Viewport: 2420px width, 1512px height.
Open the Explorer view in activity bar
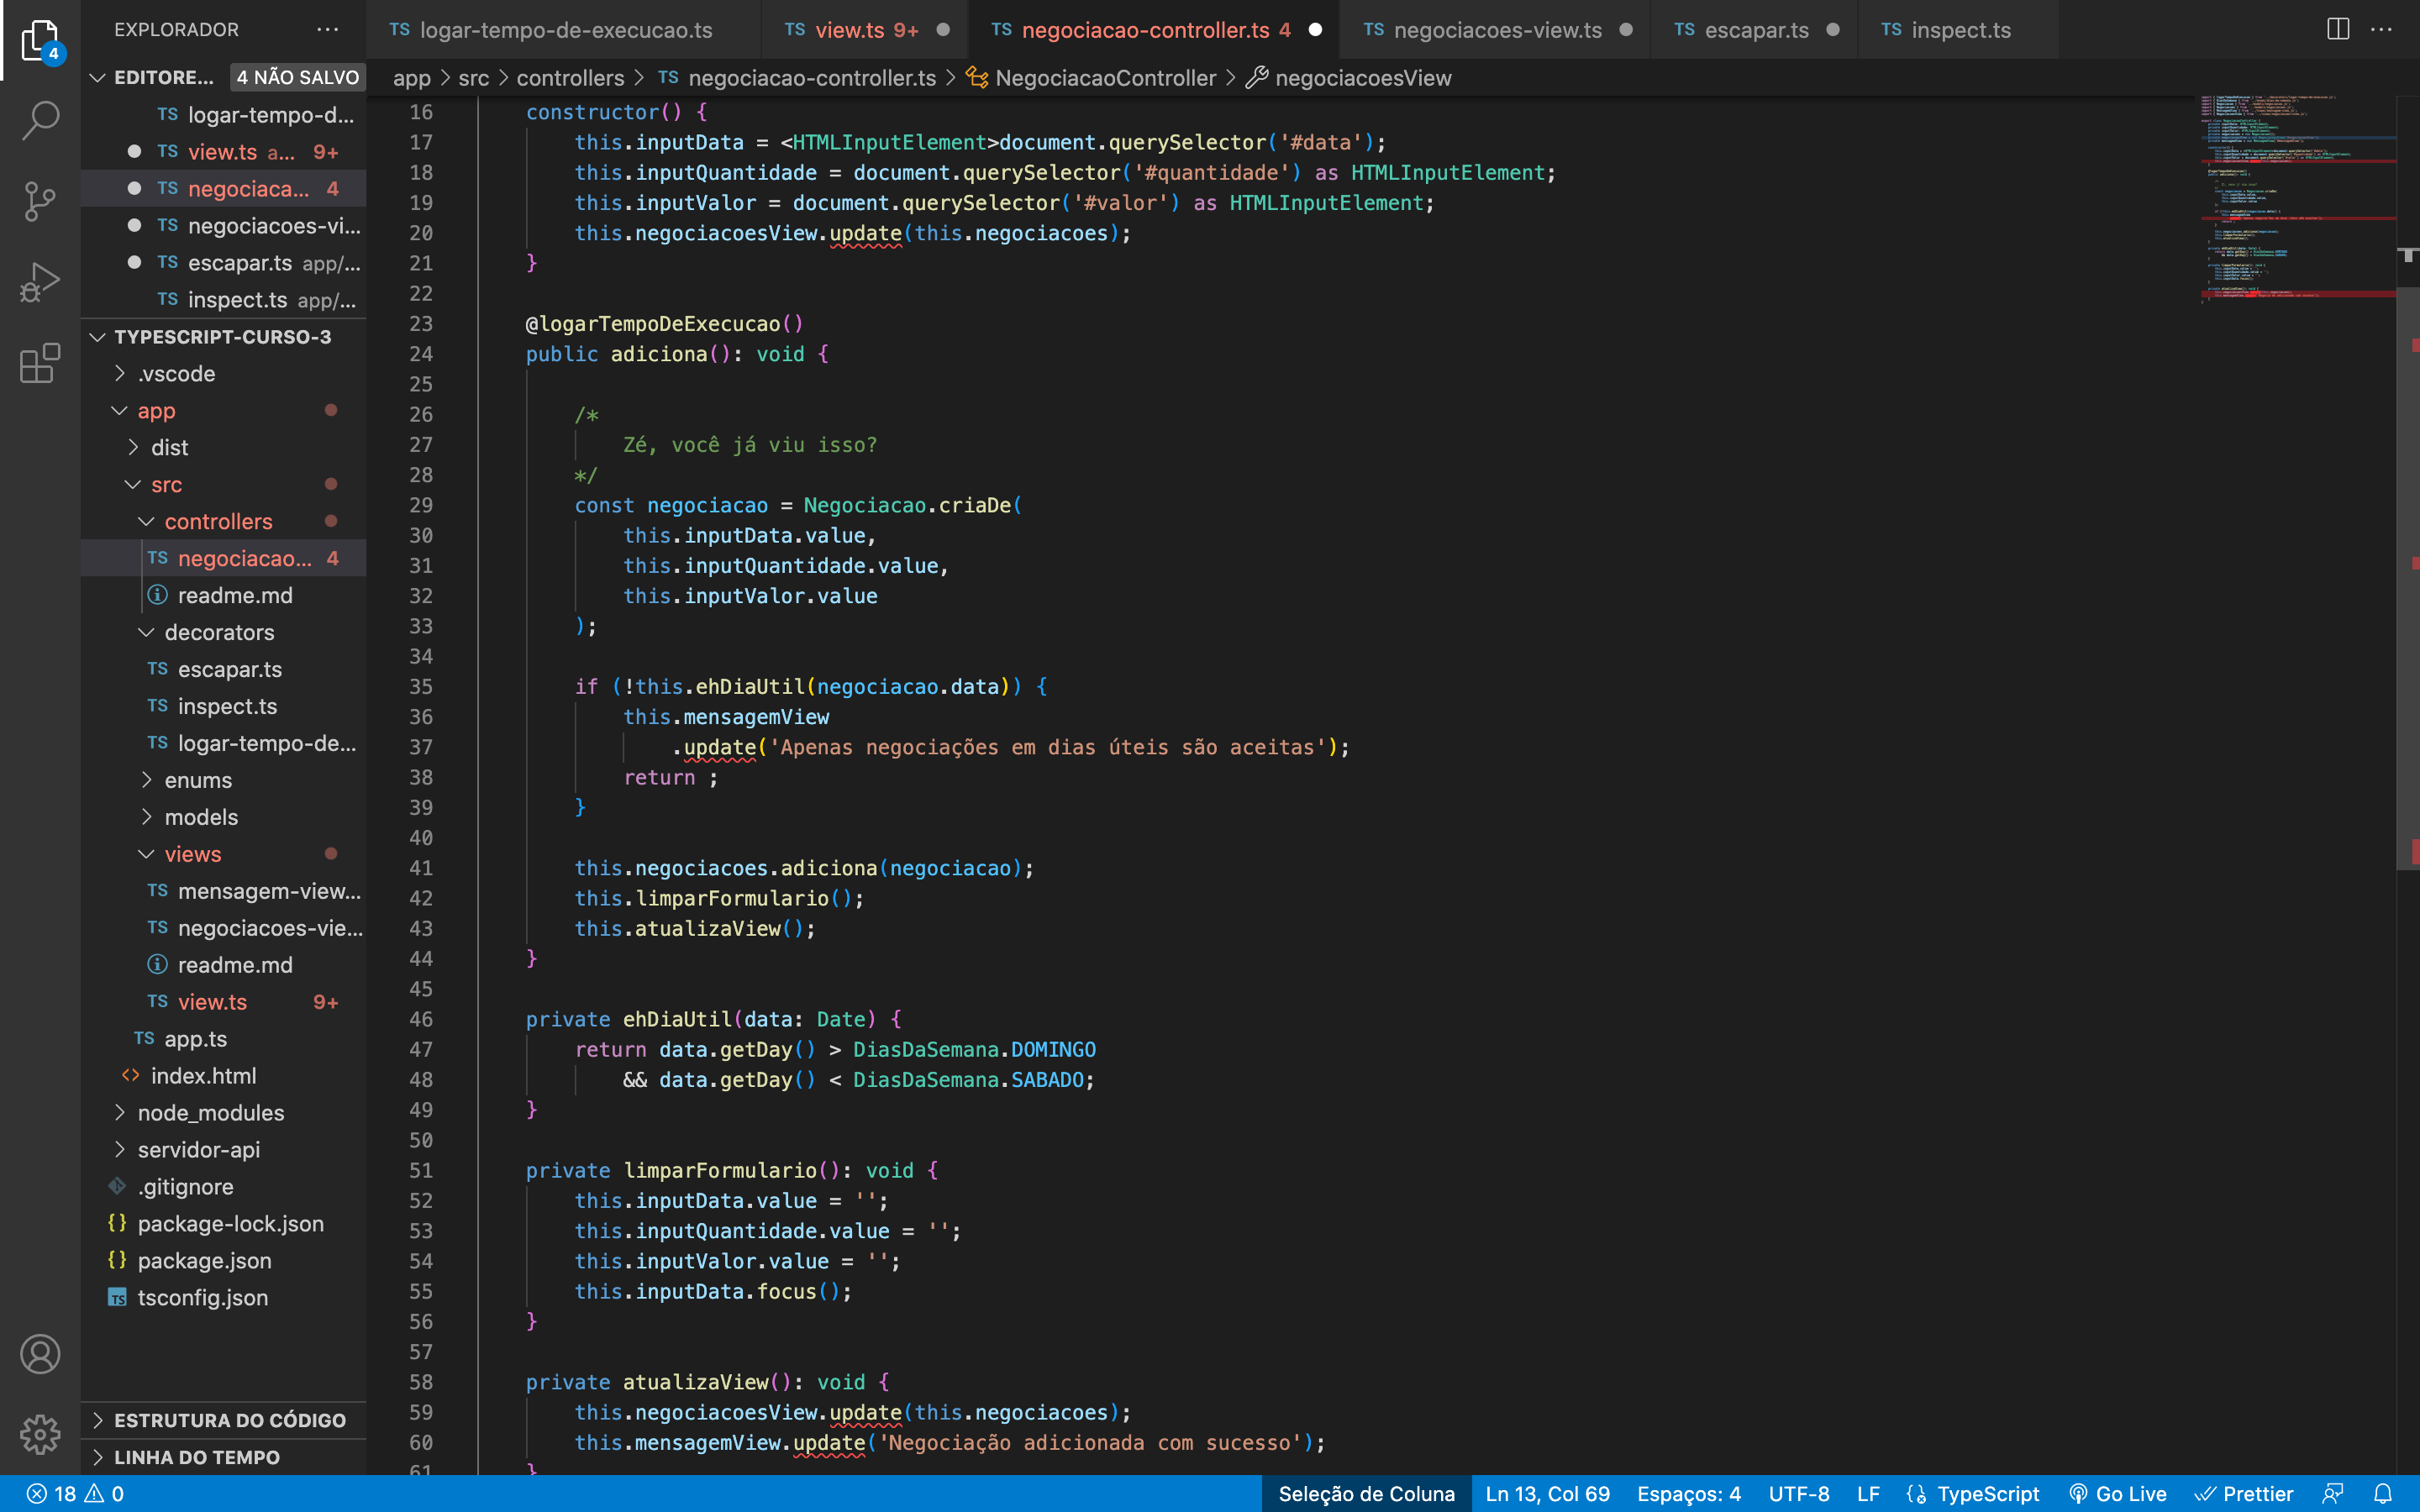pos(40,40)
